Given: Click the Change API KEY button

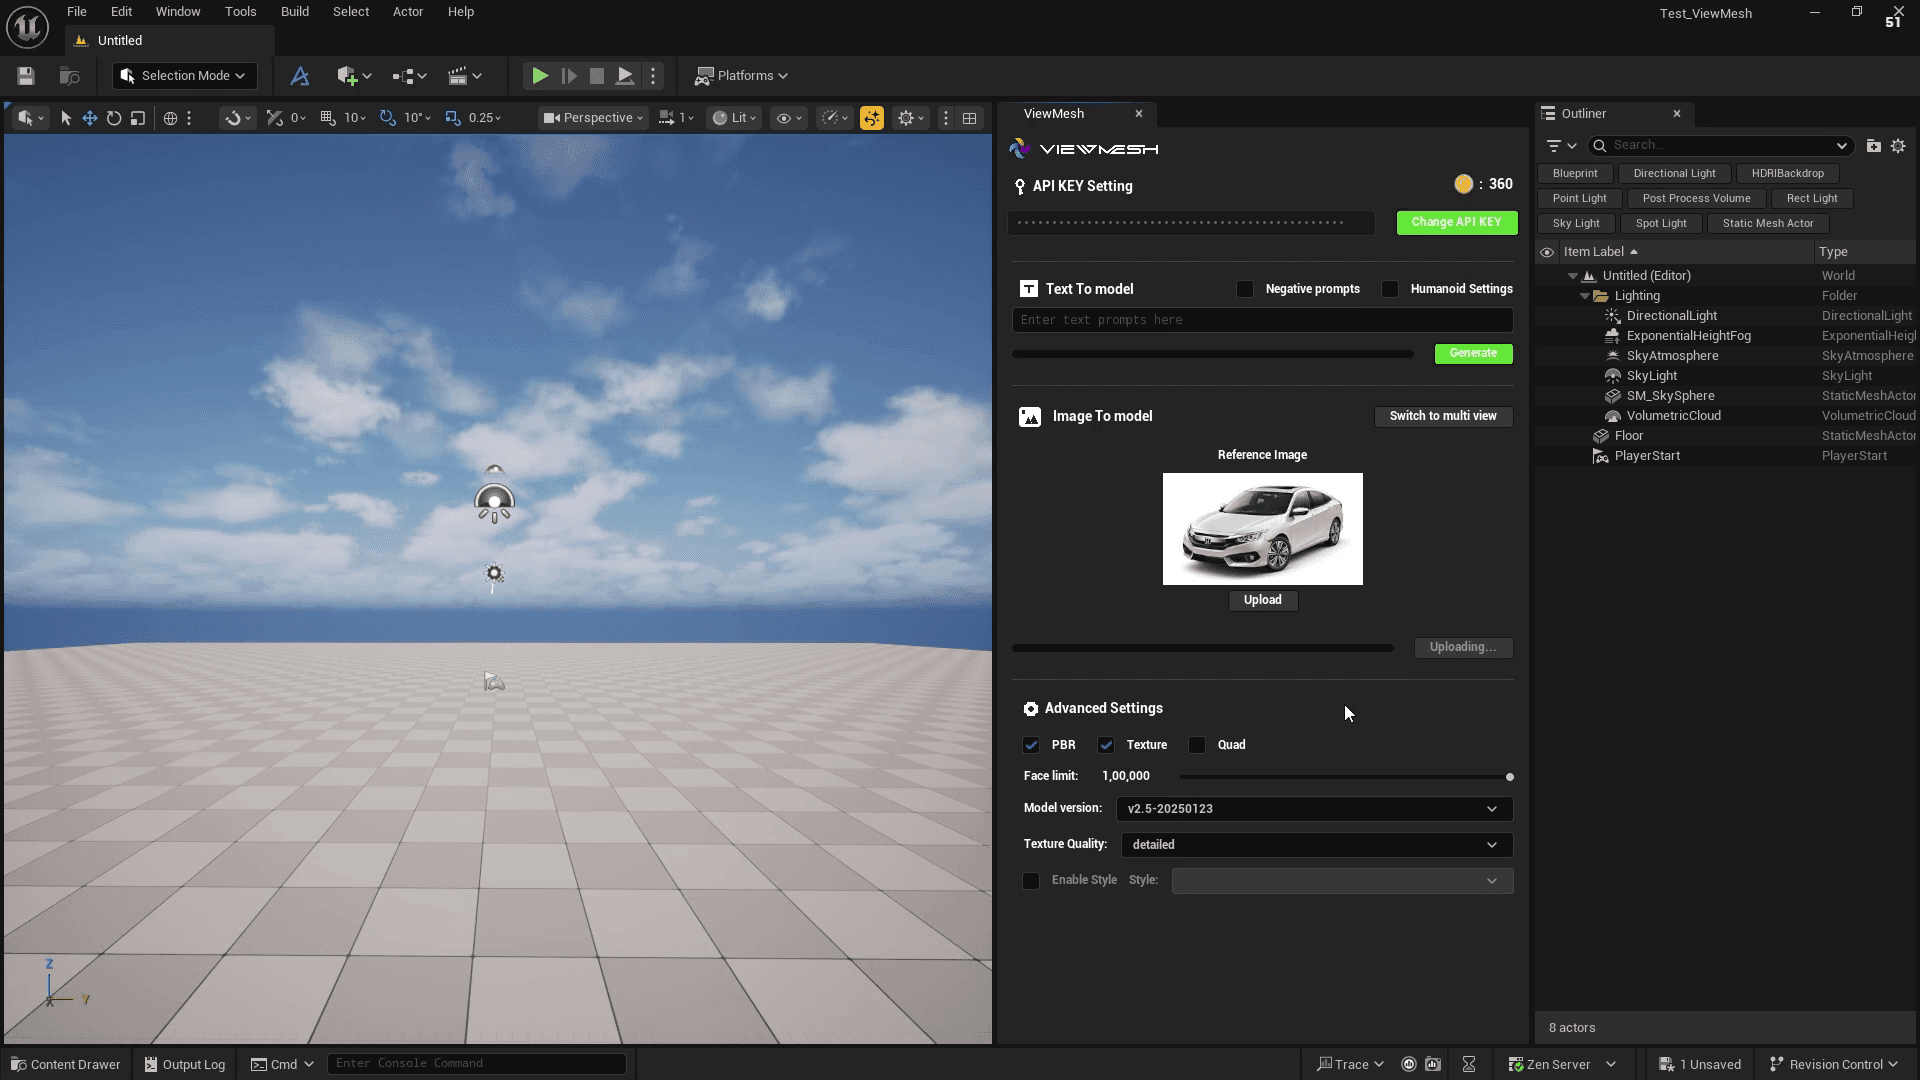Looking at the screenshot, I should pos(1456,222).
